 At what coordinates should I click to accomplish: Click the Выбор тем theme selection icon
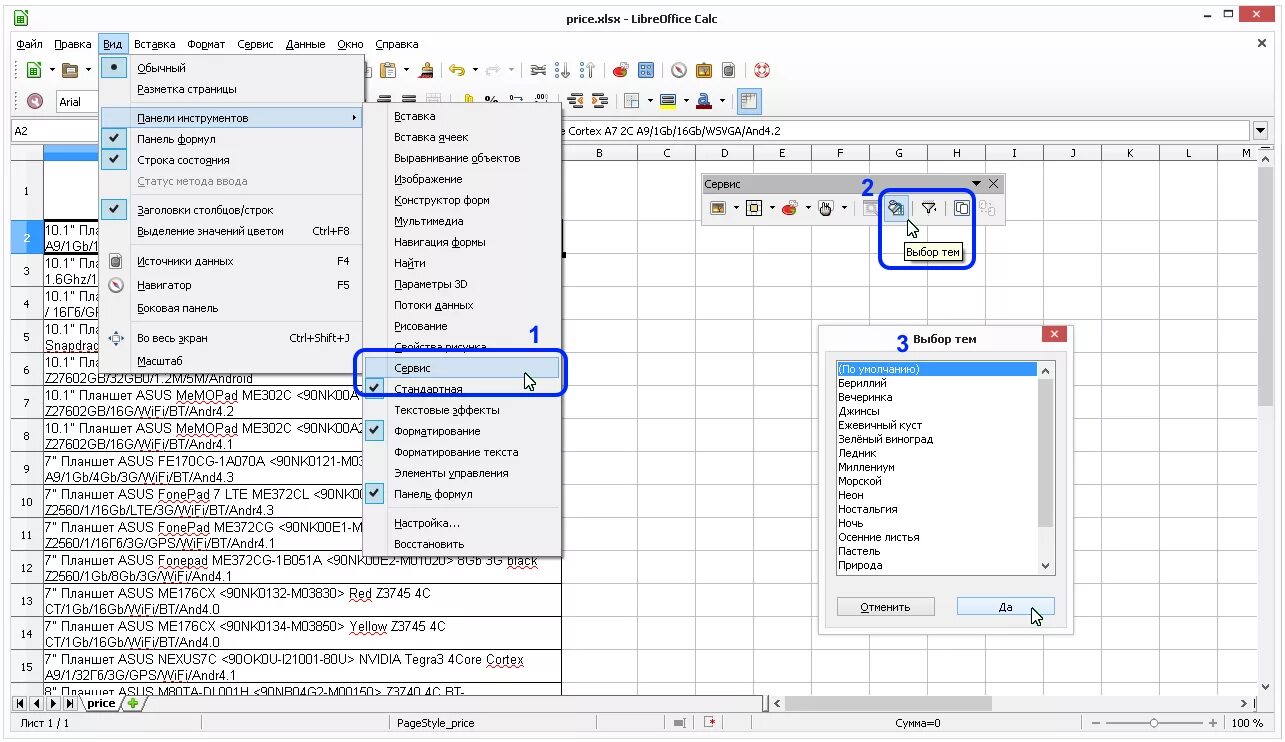[x=896, y=208]
